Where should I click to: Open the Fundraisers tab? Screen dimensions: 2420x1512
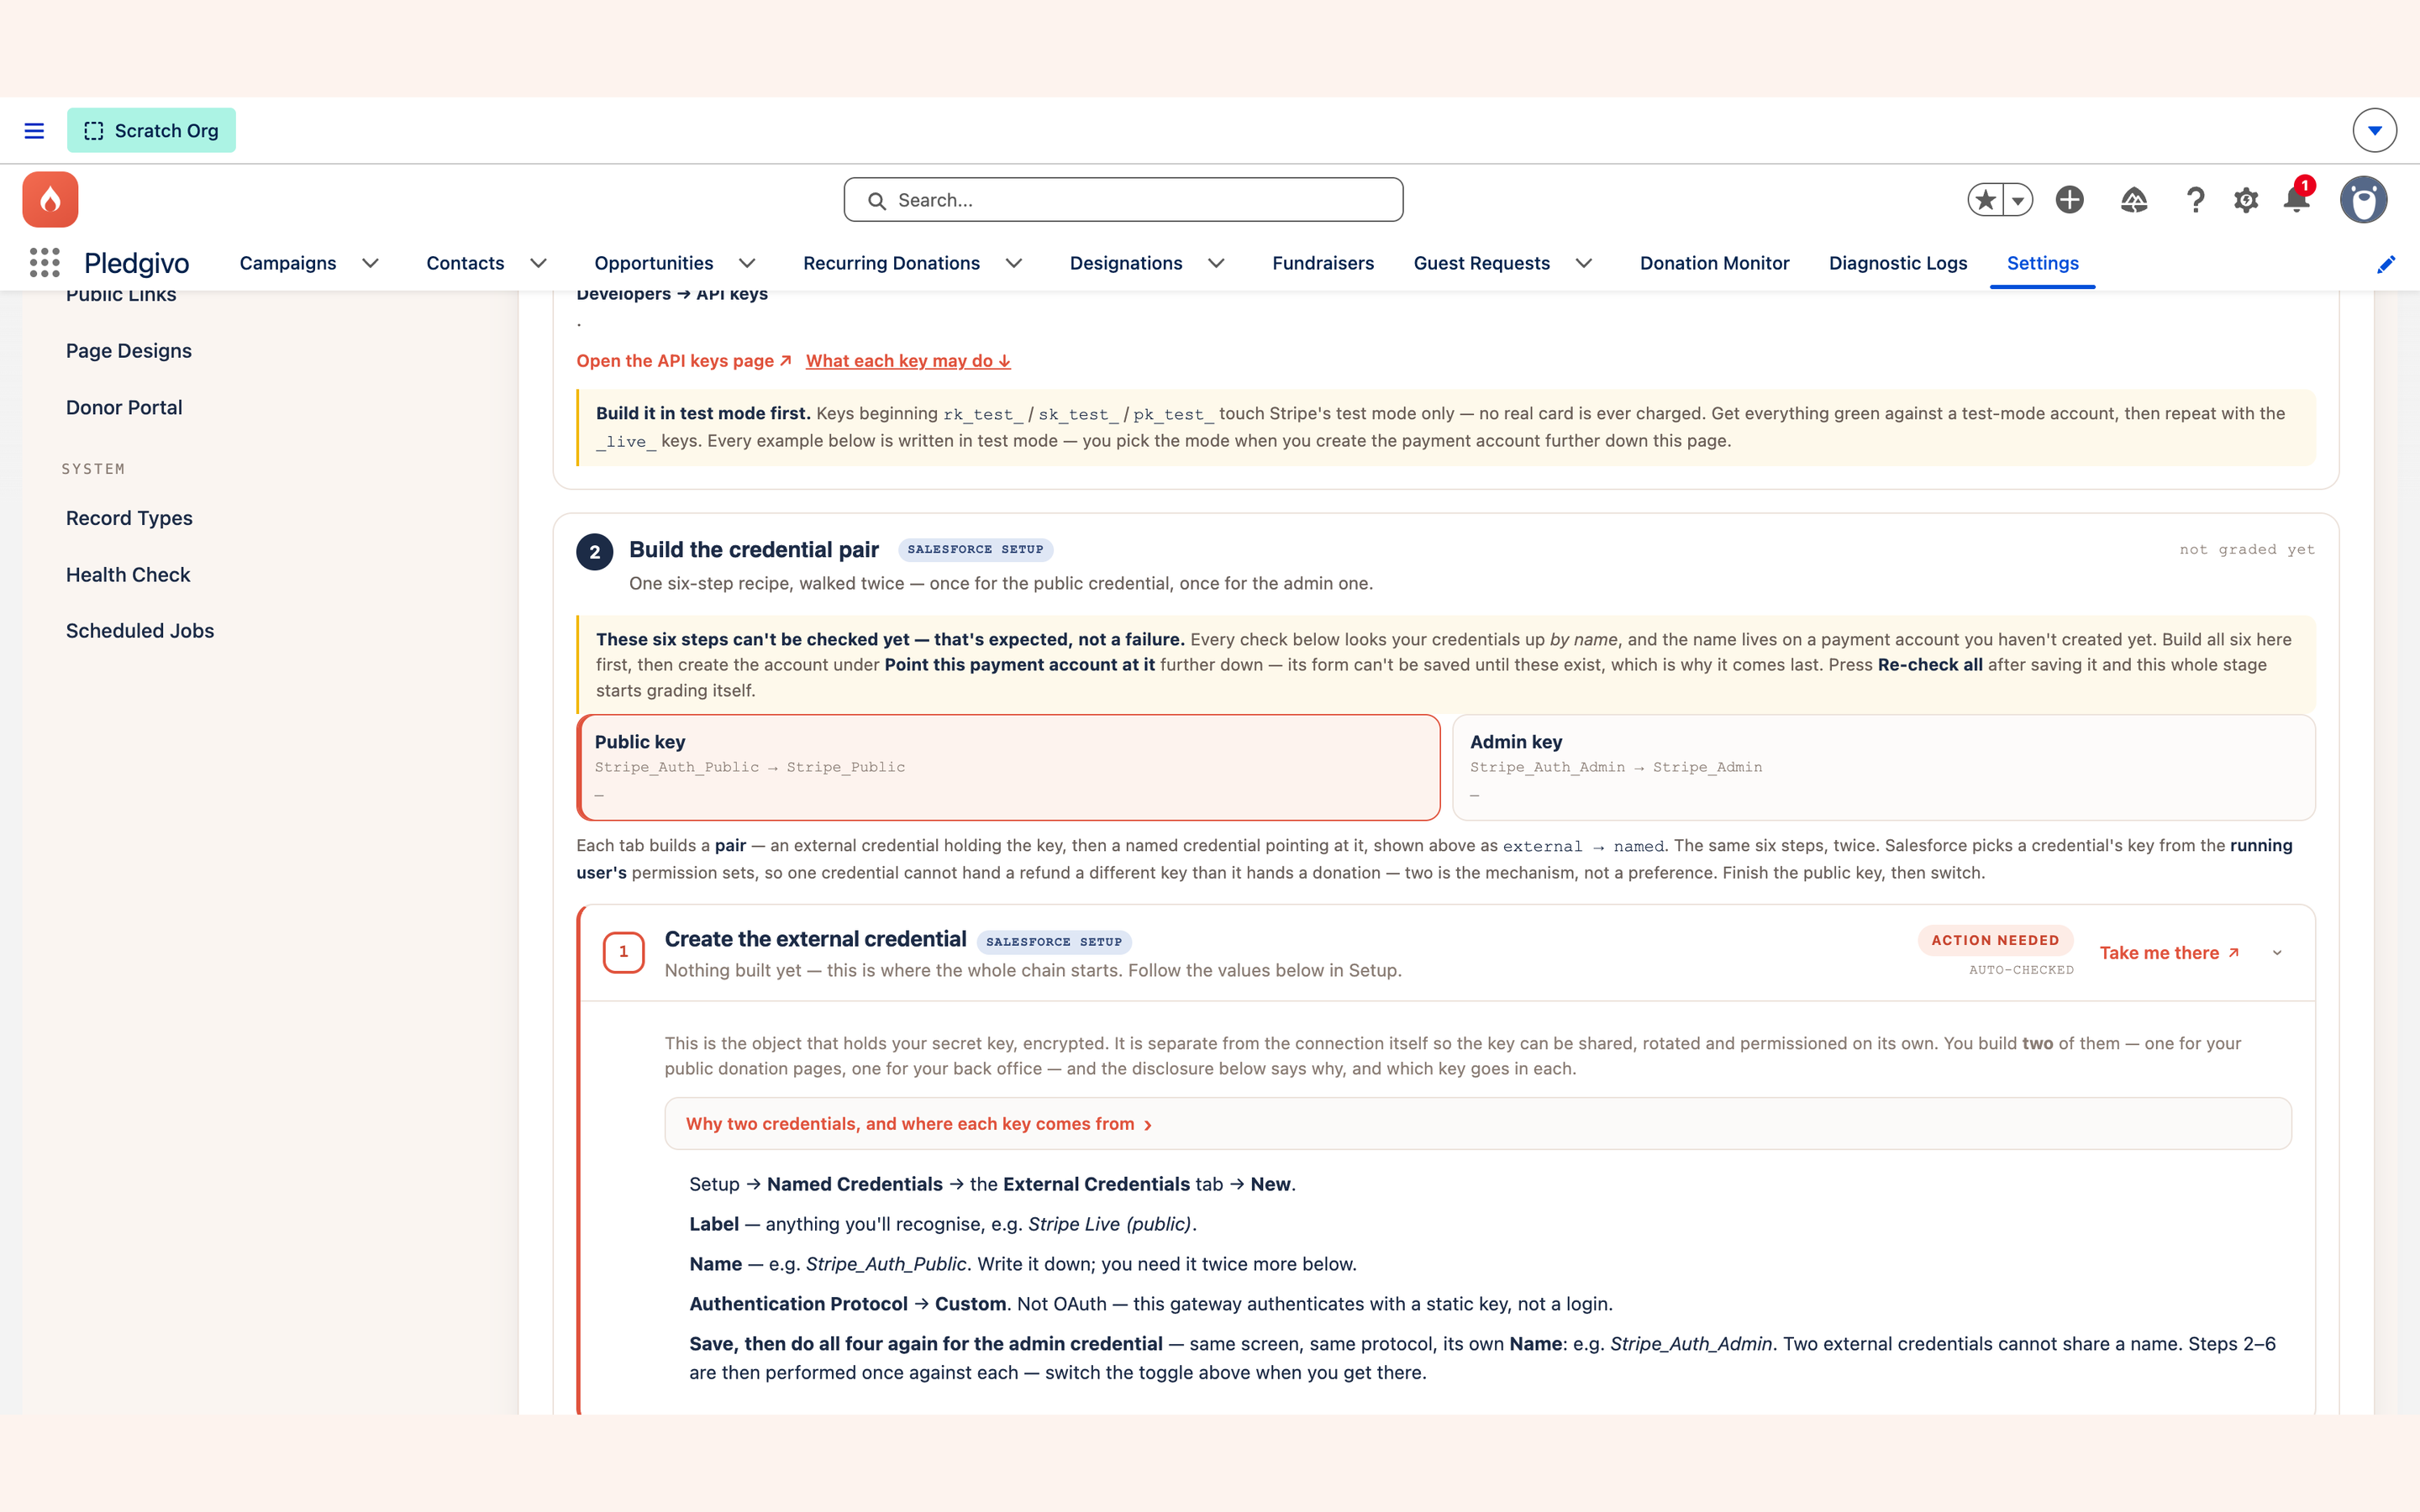1323,263
